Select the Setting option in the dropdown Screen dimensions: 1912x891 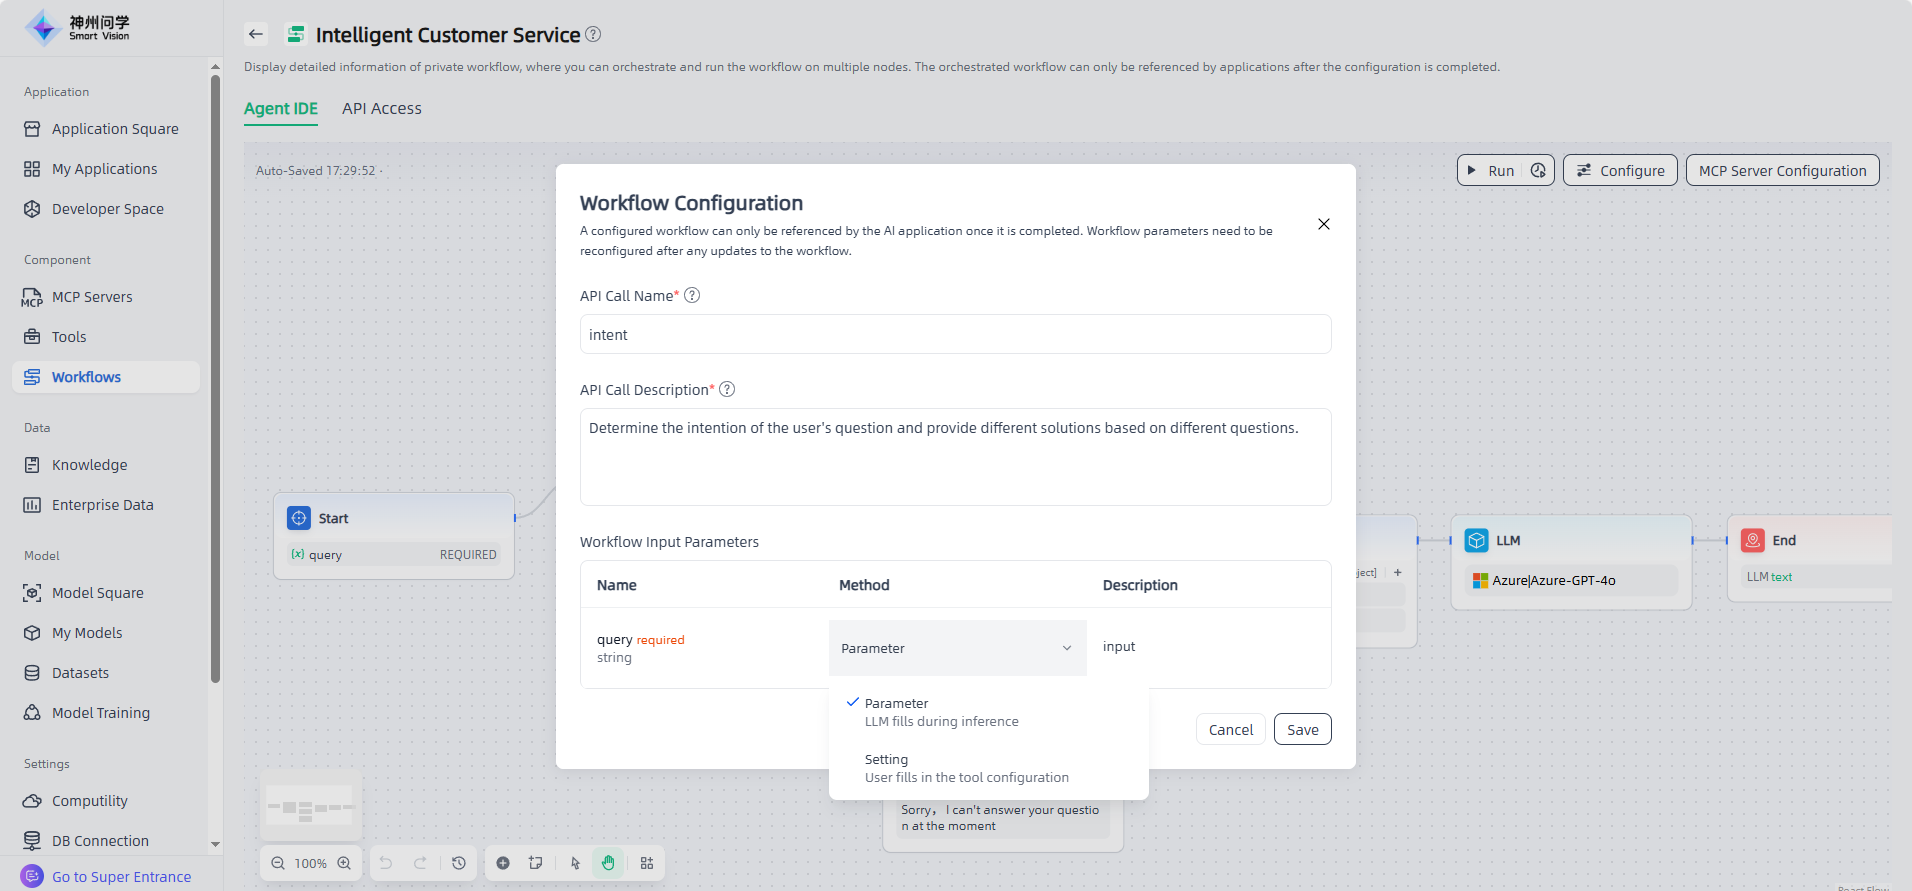966,768
